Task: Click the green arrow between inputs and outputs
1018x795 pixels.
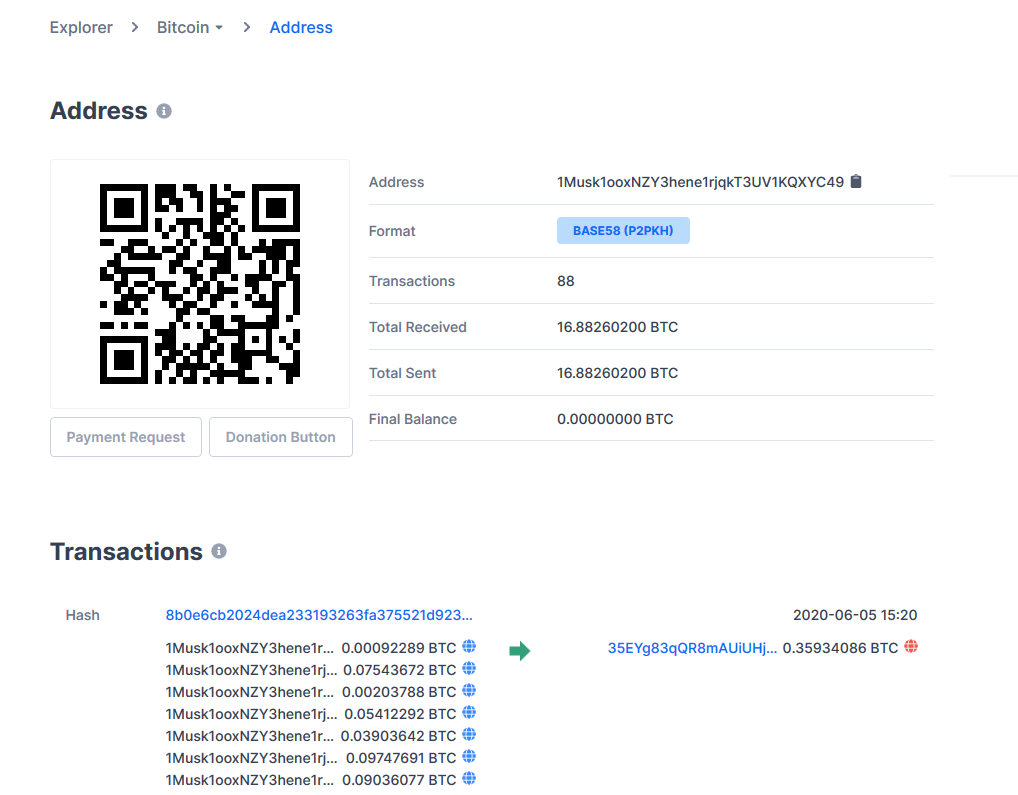Action: click(x=520, y=651)
